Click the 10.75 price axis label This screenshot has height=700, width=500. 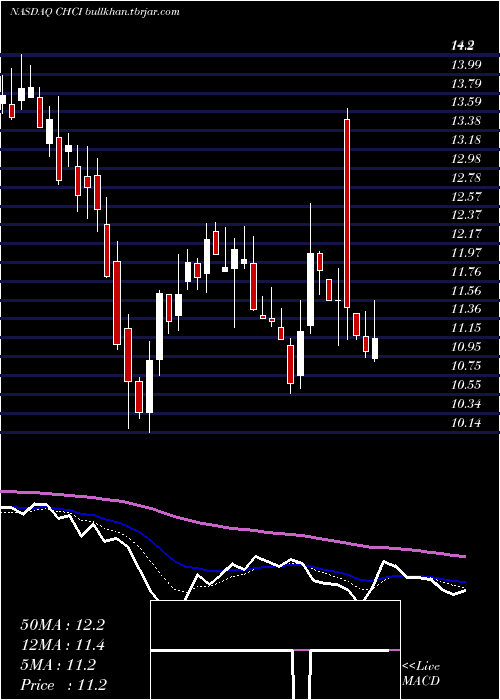click(x=466, y=366)
